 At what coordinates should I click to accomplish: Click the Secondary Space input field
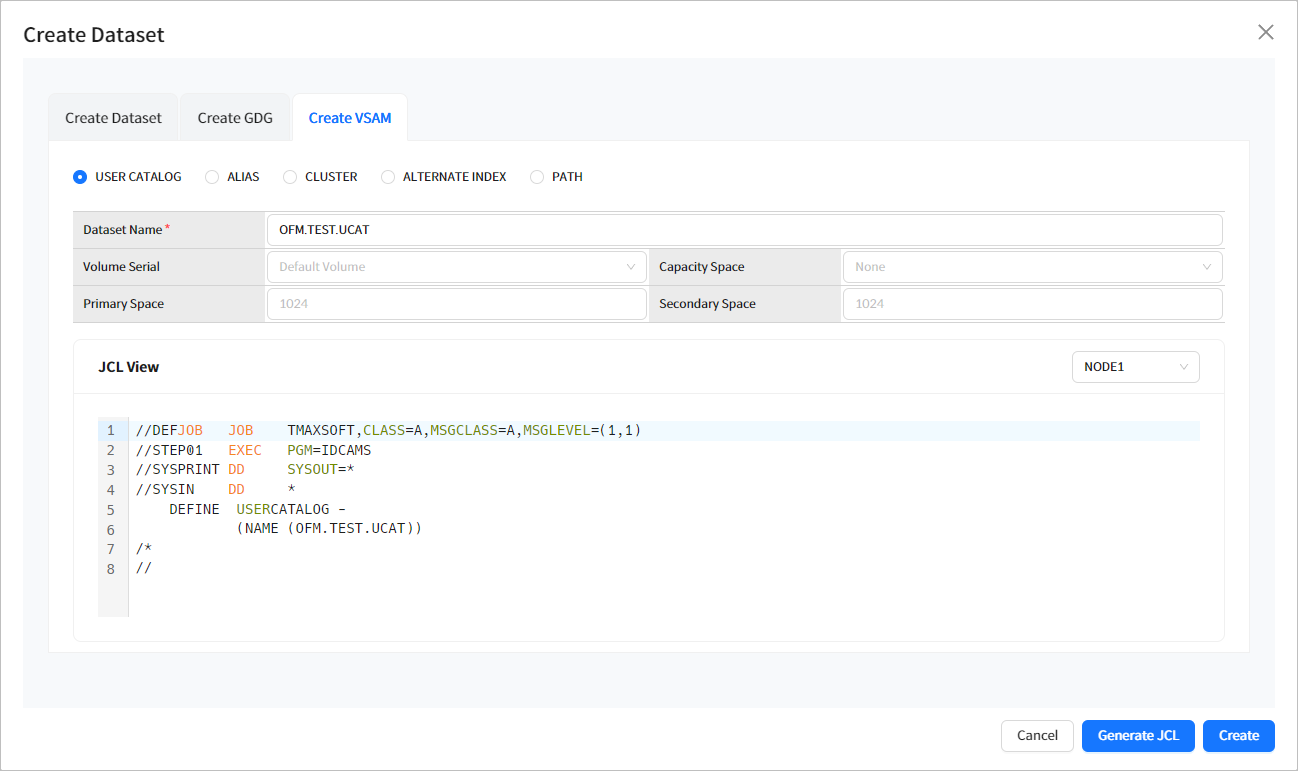click(1032, 303)
